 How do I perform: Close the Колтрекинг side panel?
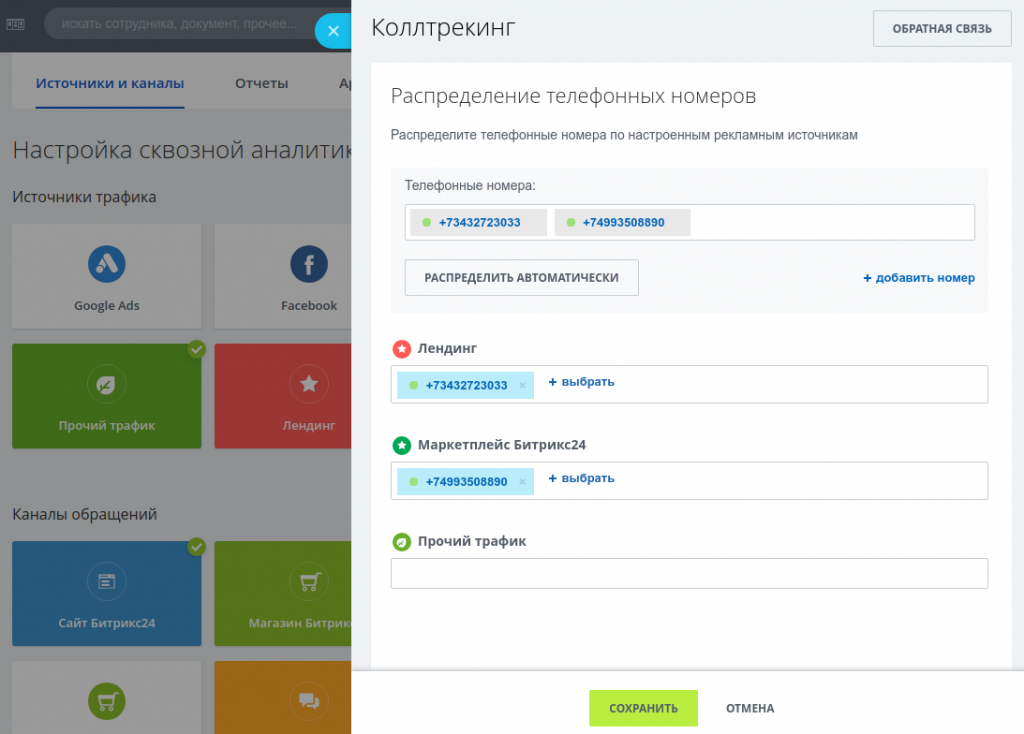(x=333, y=31)
